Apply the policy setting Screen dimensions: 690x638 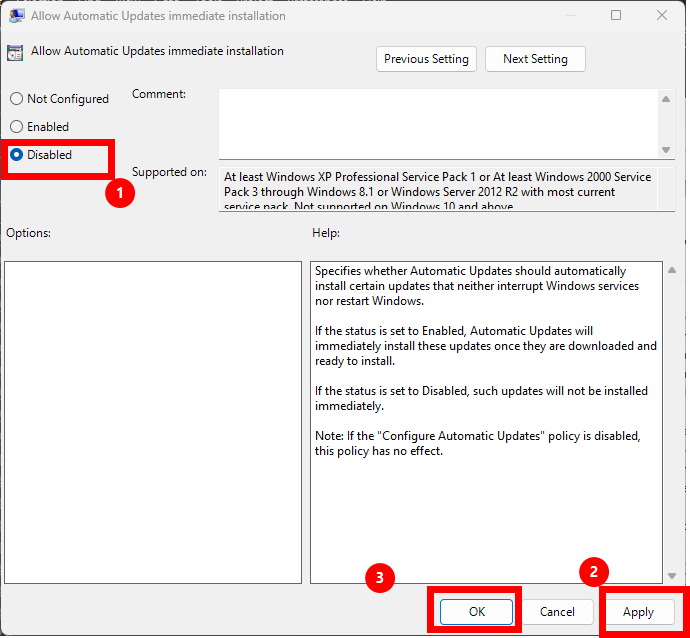click(638, 612)
